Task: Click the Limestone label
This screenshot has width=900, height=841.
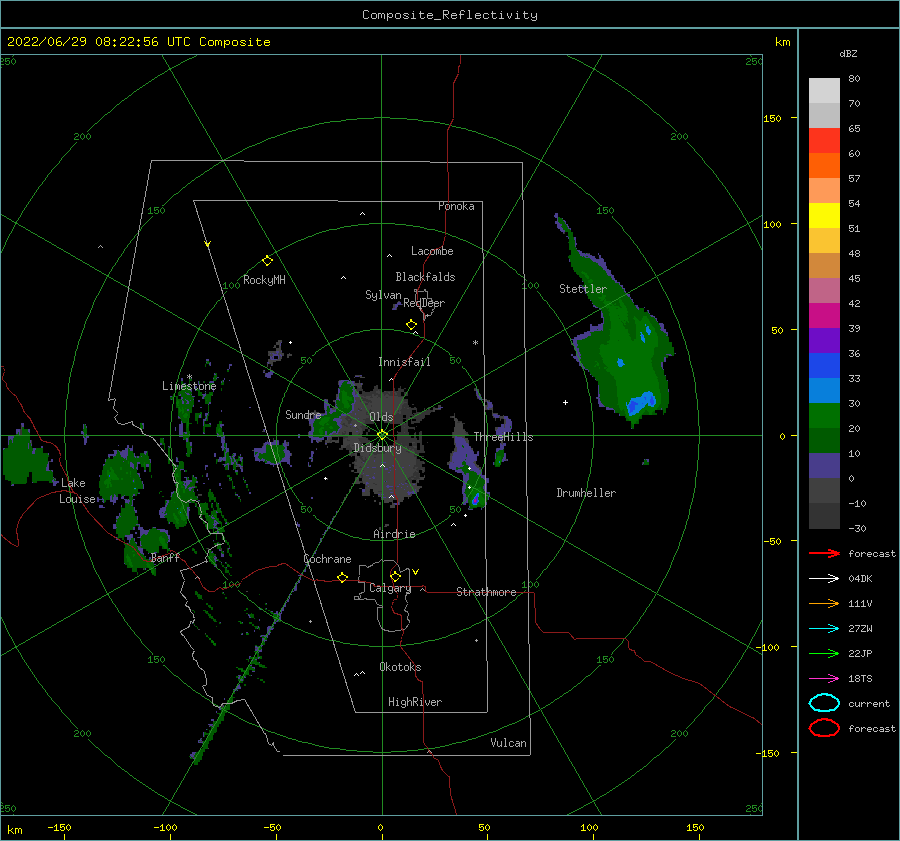Action: point(189,386)
